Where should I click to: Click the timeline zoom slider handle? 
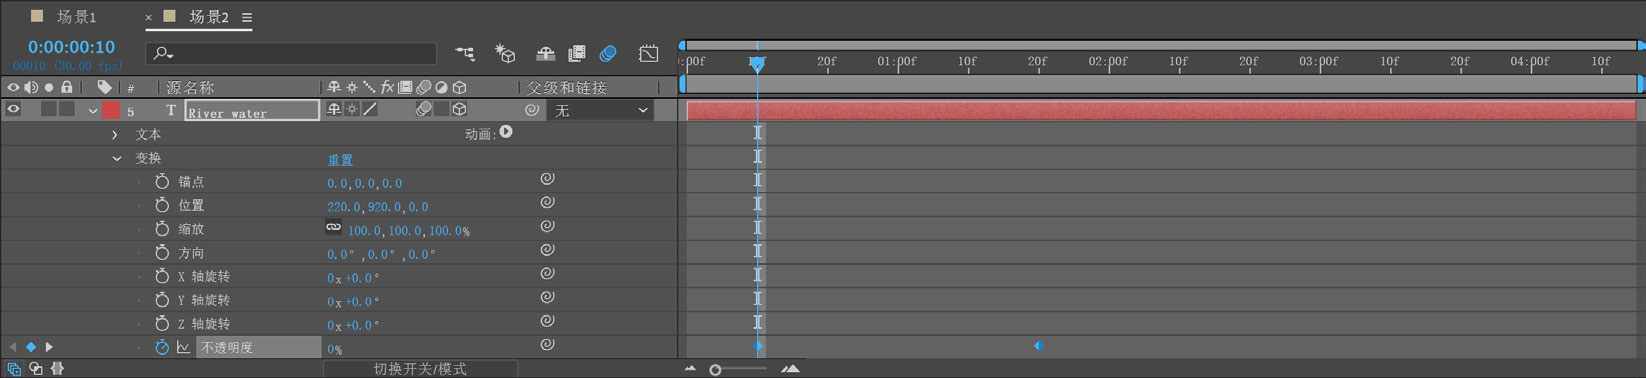715,370
